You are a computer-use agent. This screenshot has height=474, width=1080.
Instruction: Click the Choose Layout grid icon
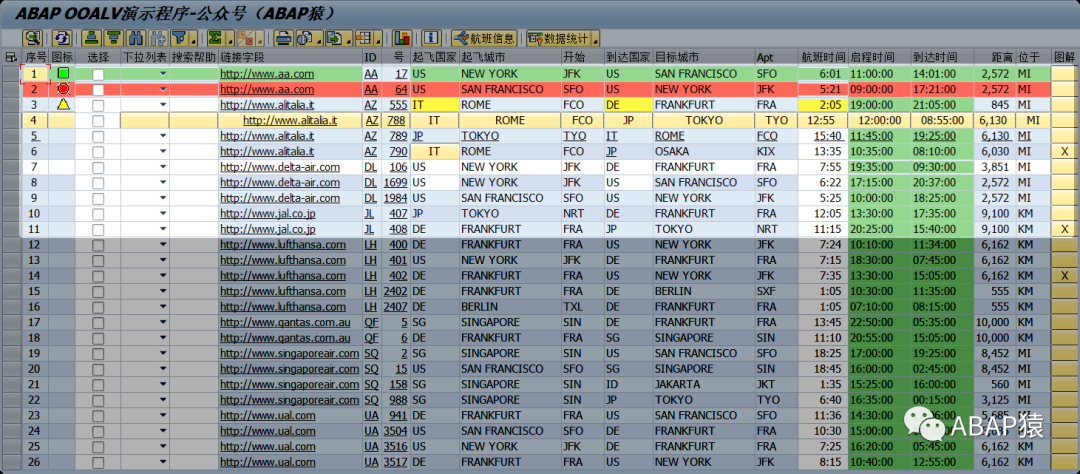click(x=364, y=38)
